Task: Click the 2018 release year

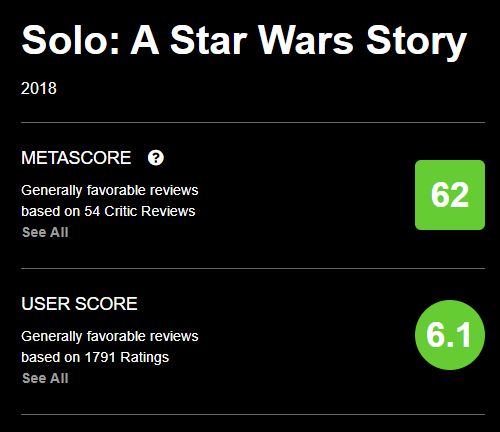Action: (39, 89)
